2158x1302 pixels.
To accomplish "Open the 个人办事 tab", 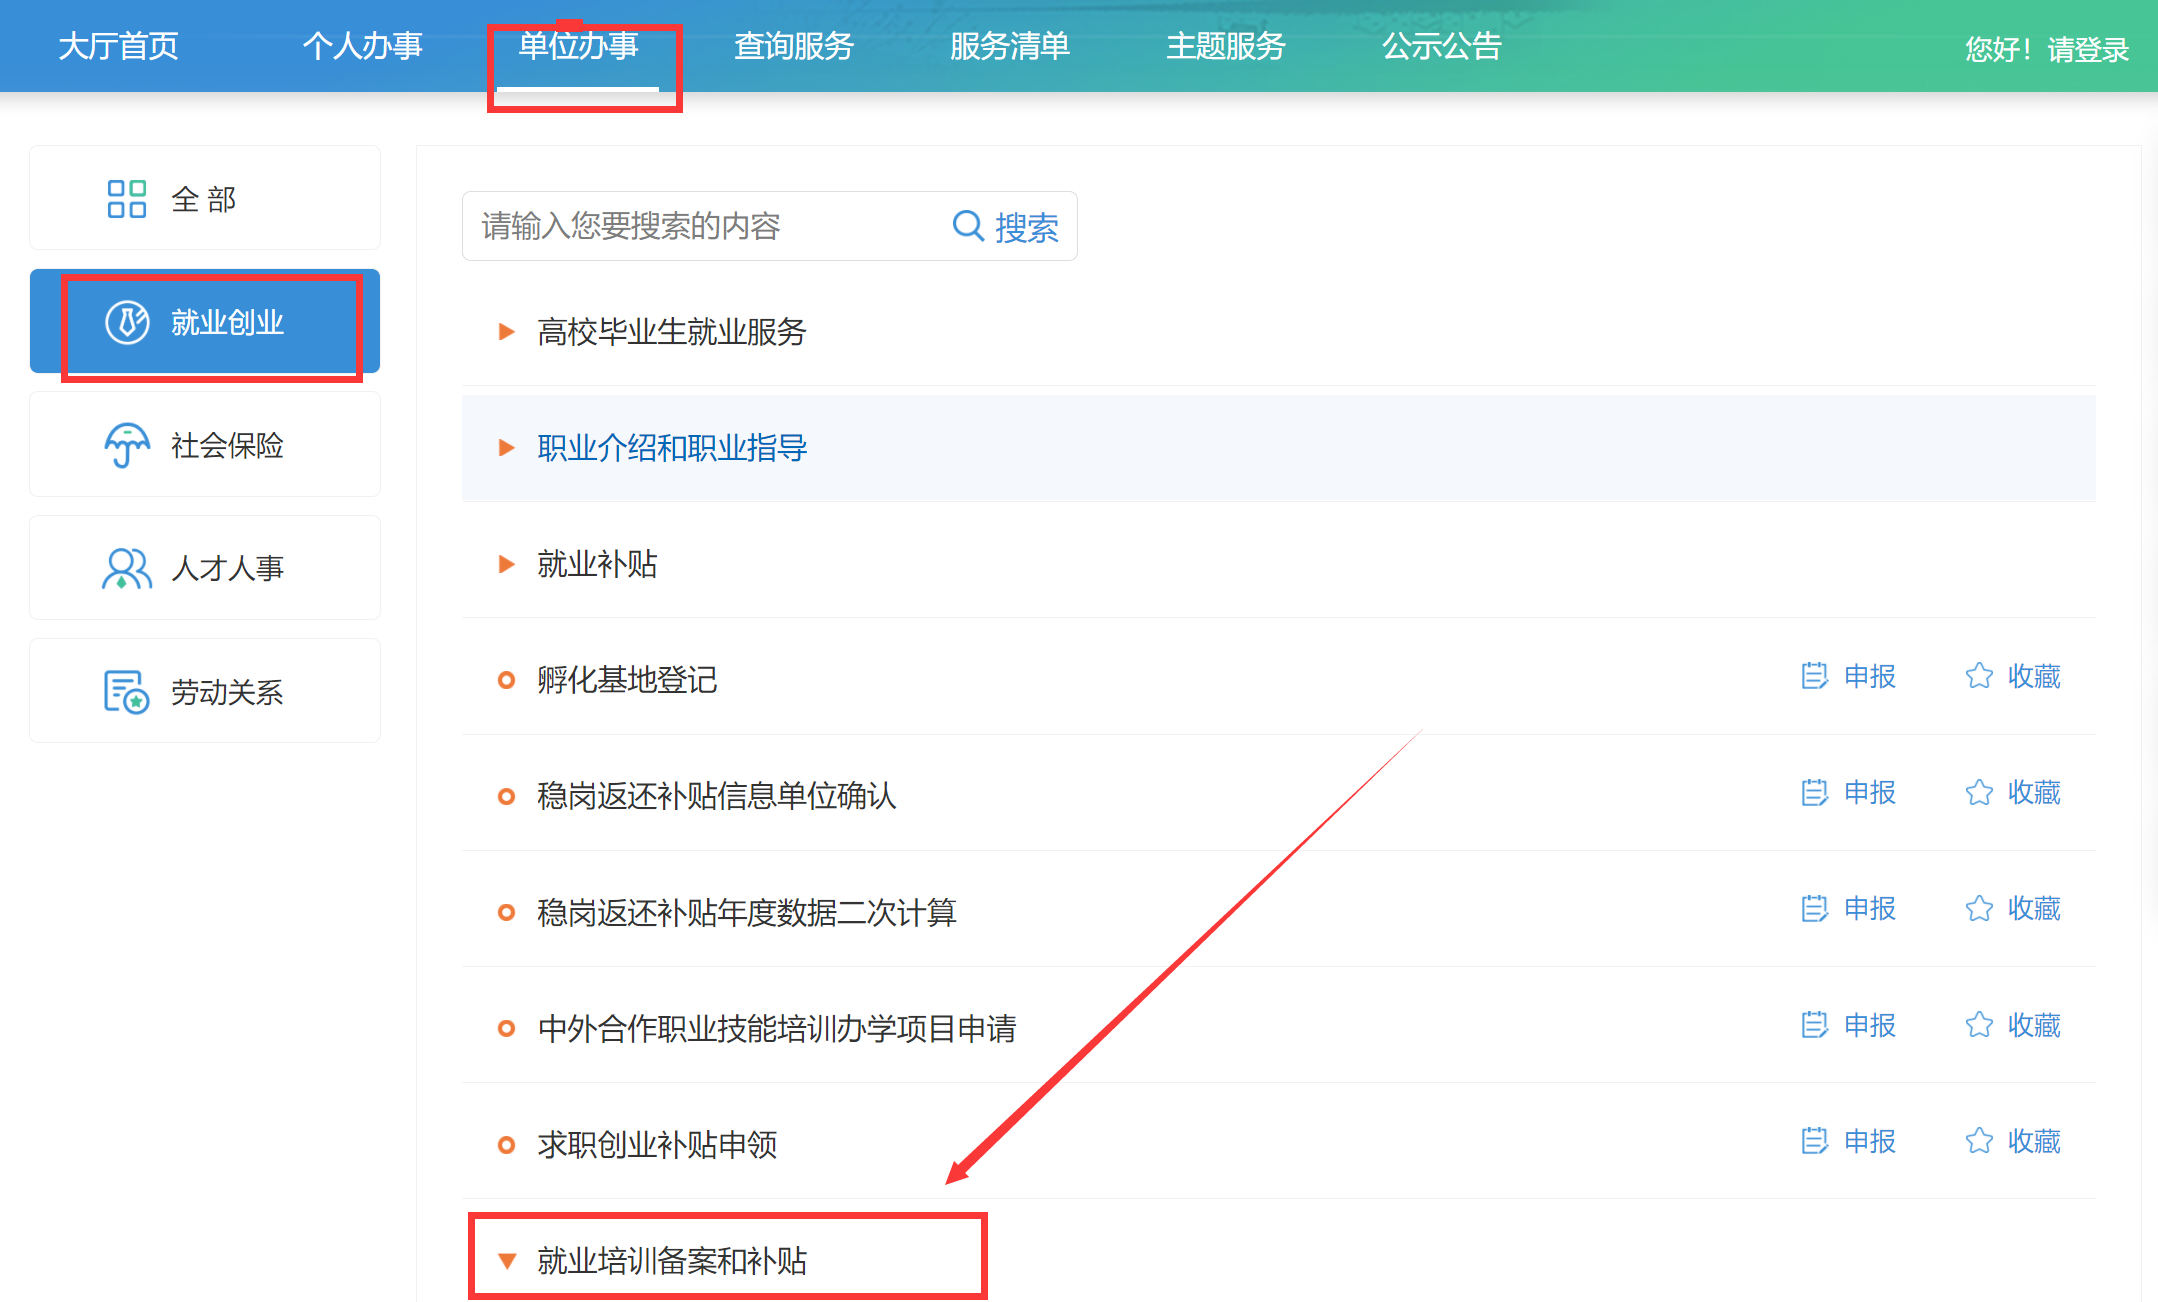I will (x=362, y=46).
